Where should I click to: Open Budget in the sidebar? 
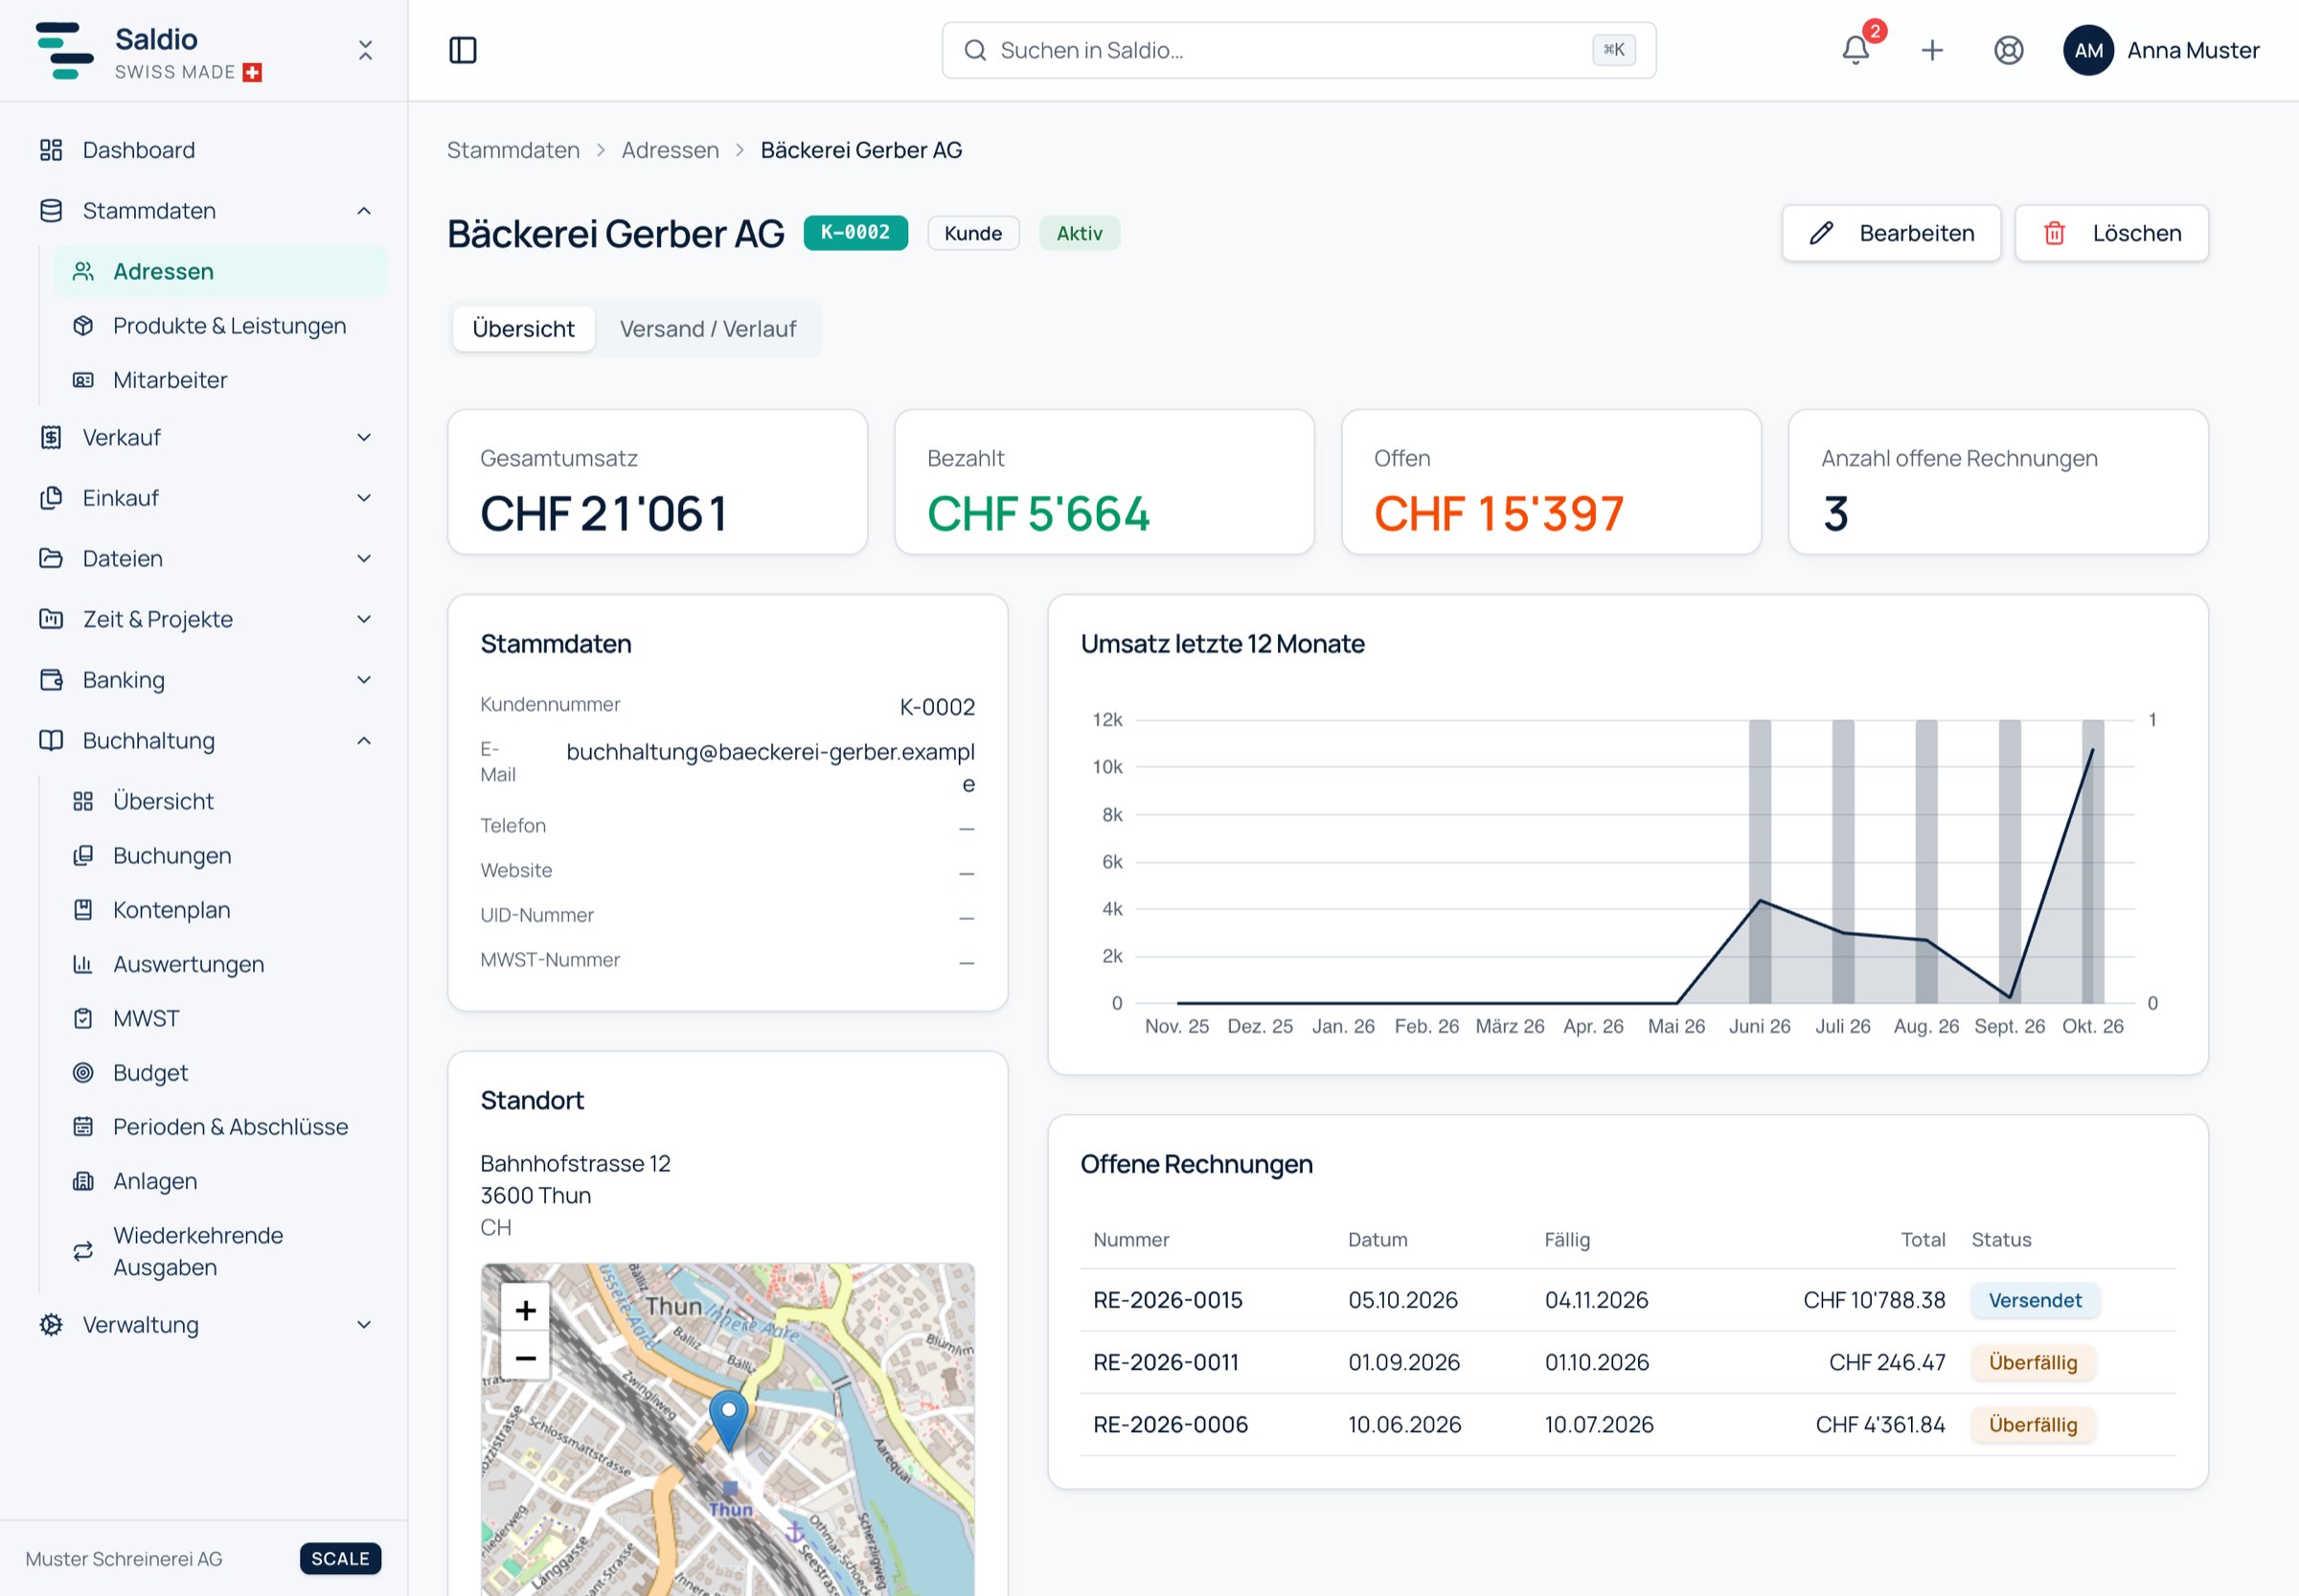tap(220, 1072)
